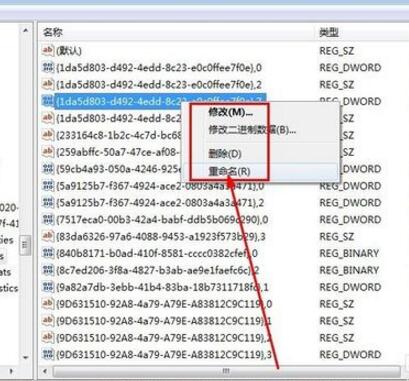Screen dimensions: 409x381
Task: Click the binary icon of the {840b8171-b0ad-410f row
Action: click(48, 253)
